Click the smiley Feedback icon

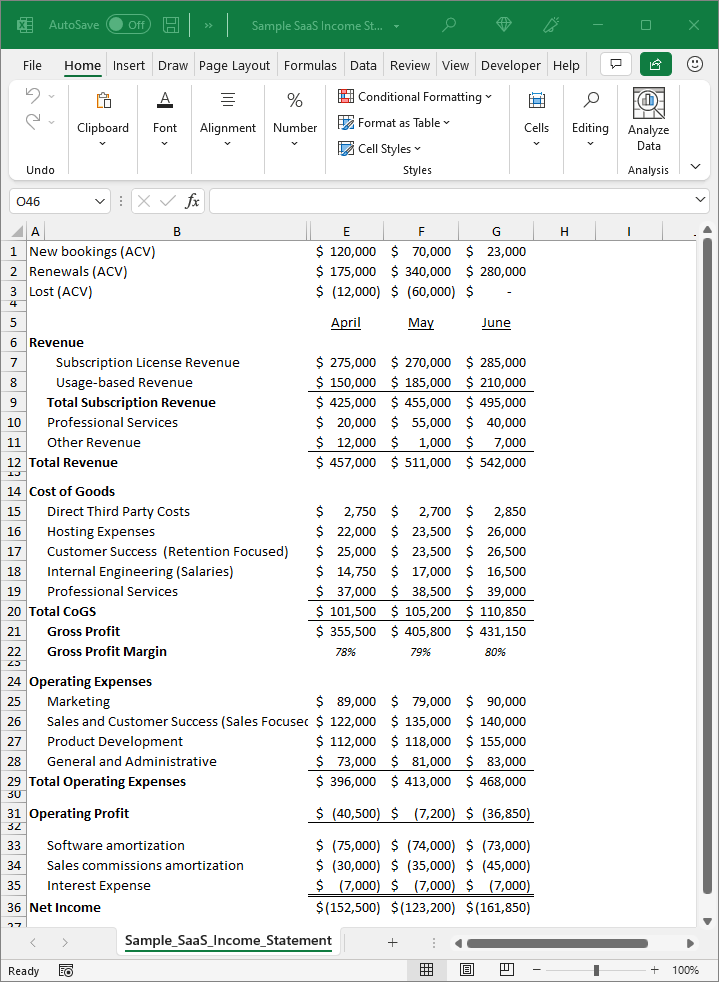coord(695,65)
